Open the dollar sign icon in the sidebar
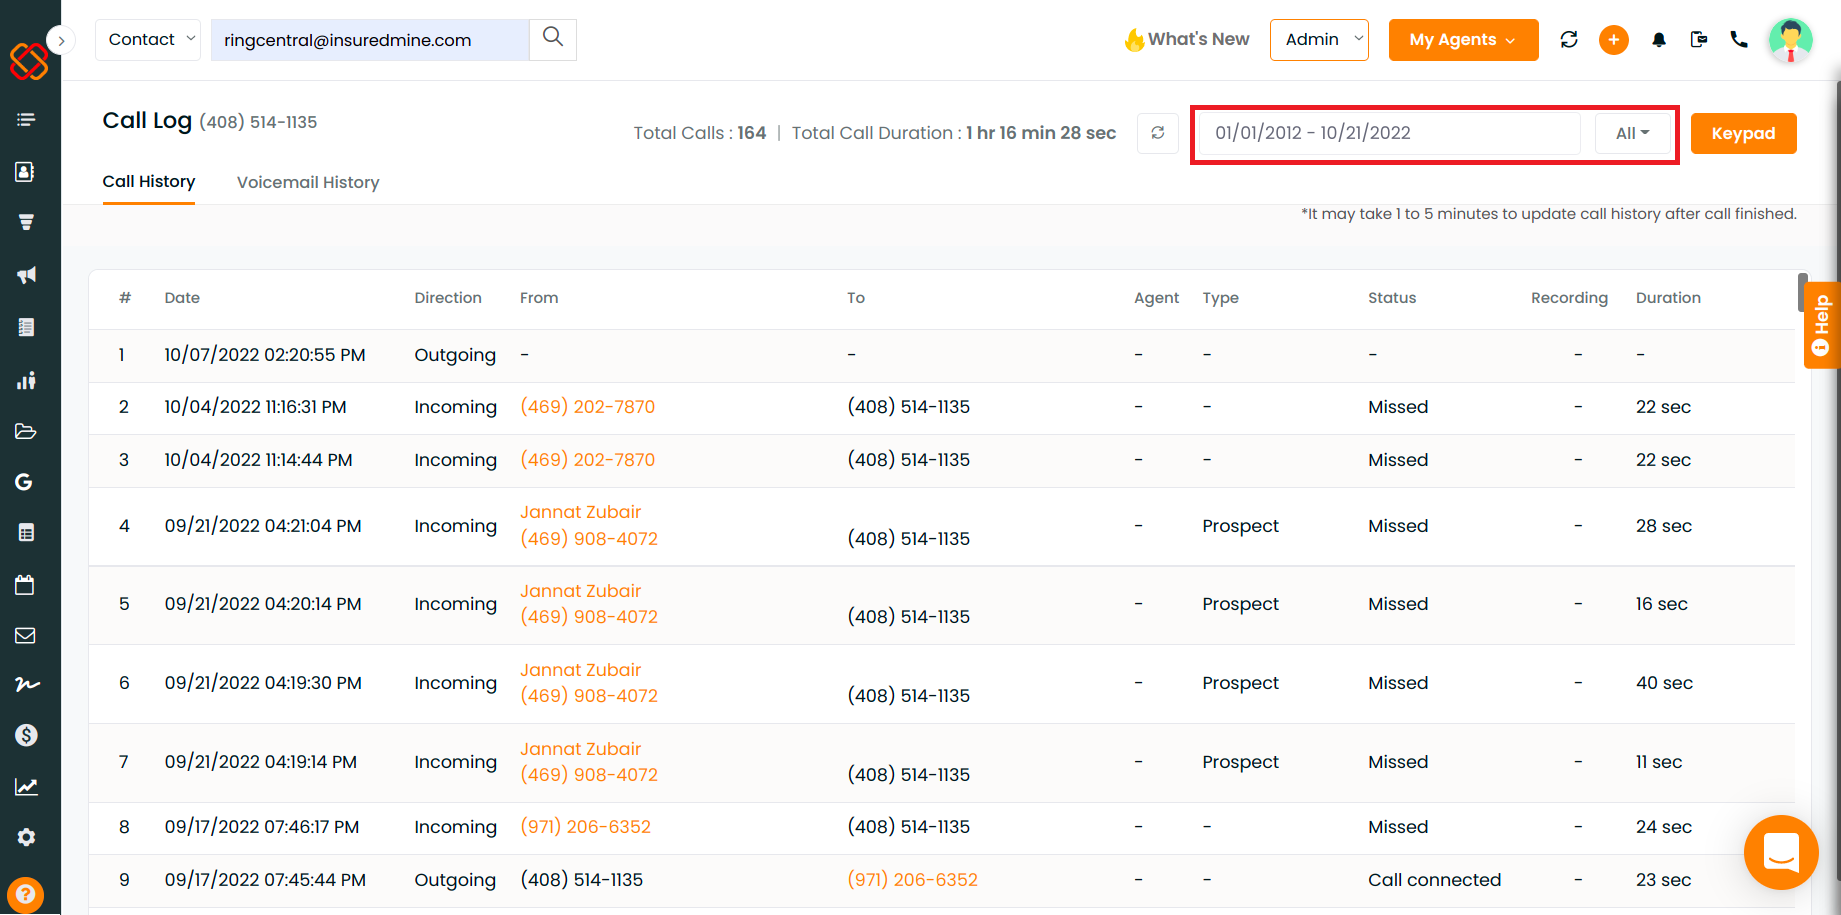 coord(26,735)
